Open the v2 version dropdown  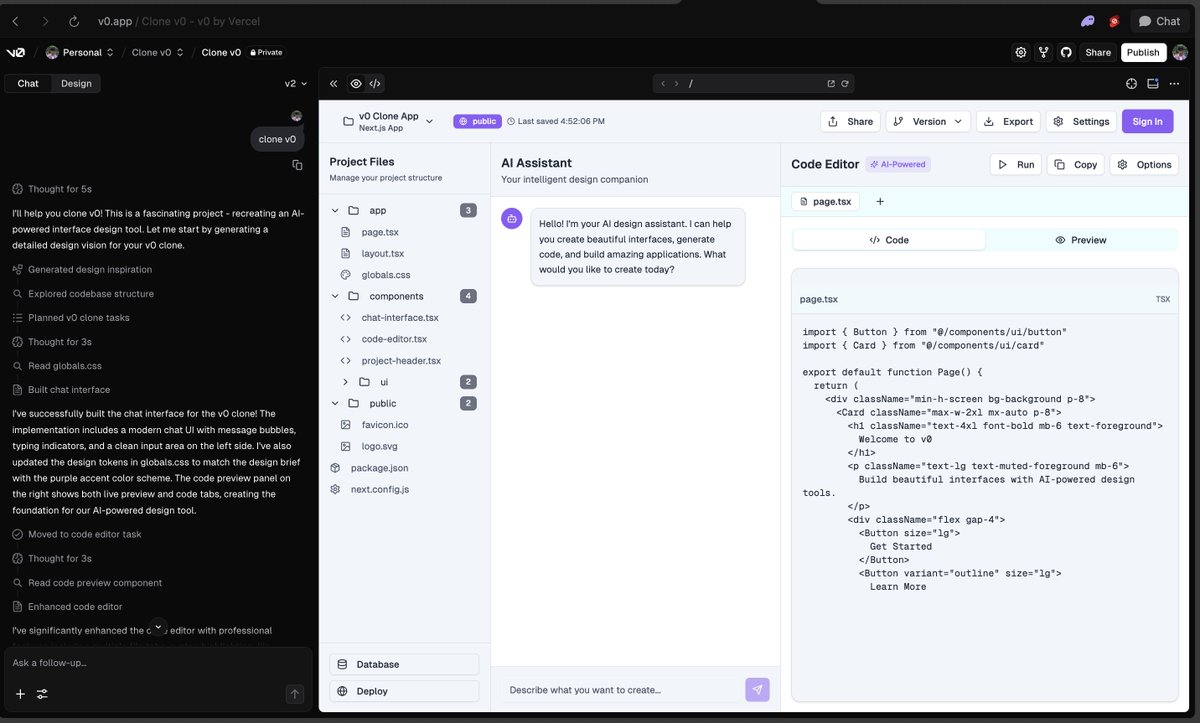click(x=296, y=83)
